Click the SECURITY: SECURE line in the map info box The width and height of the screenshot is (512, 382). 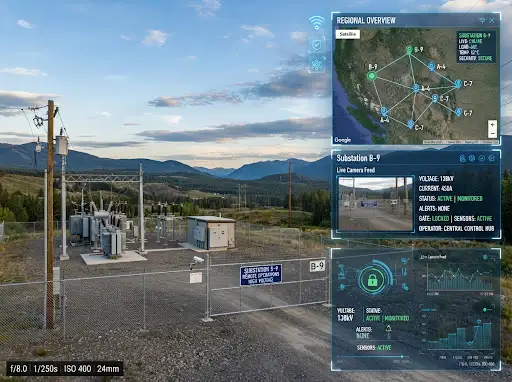(475, 58)
